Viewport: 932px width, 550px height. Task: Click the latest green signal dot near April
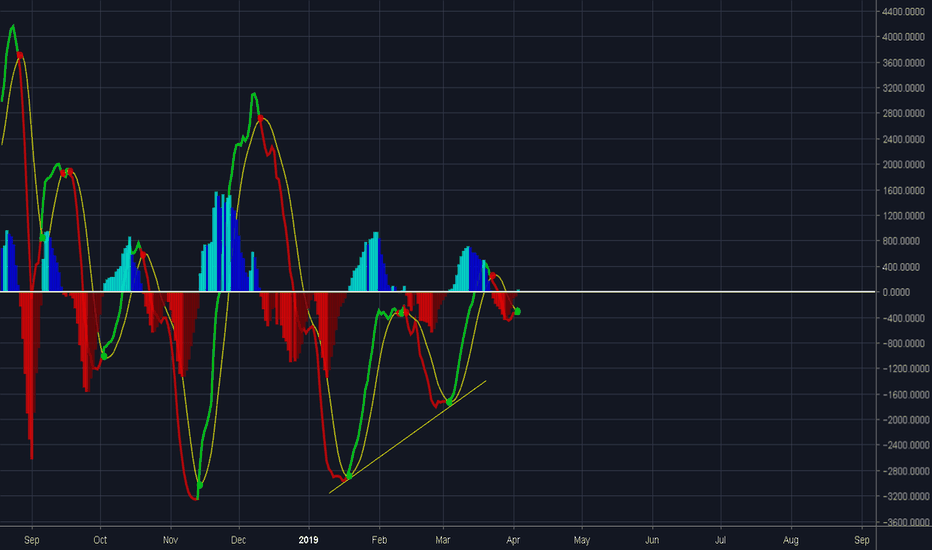coord(517,312)
